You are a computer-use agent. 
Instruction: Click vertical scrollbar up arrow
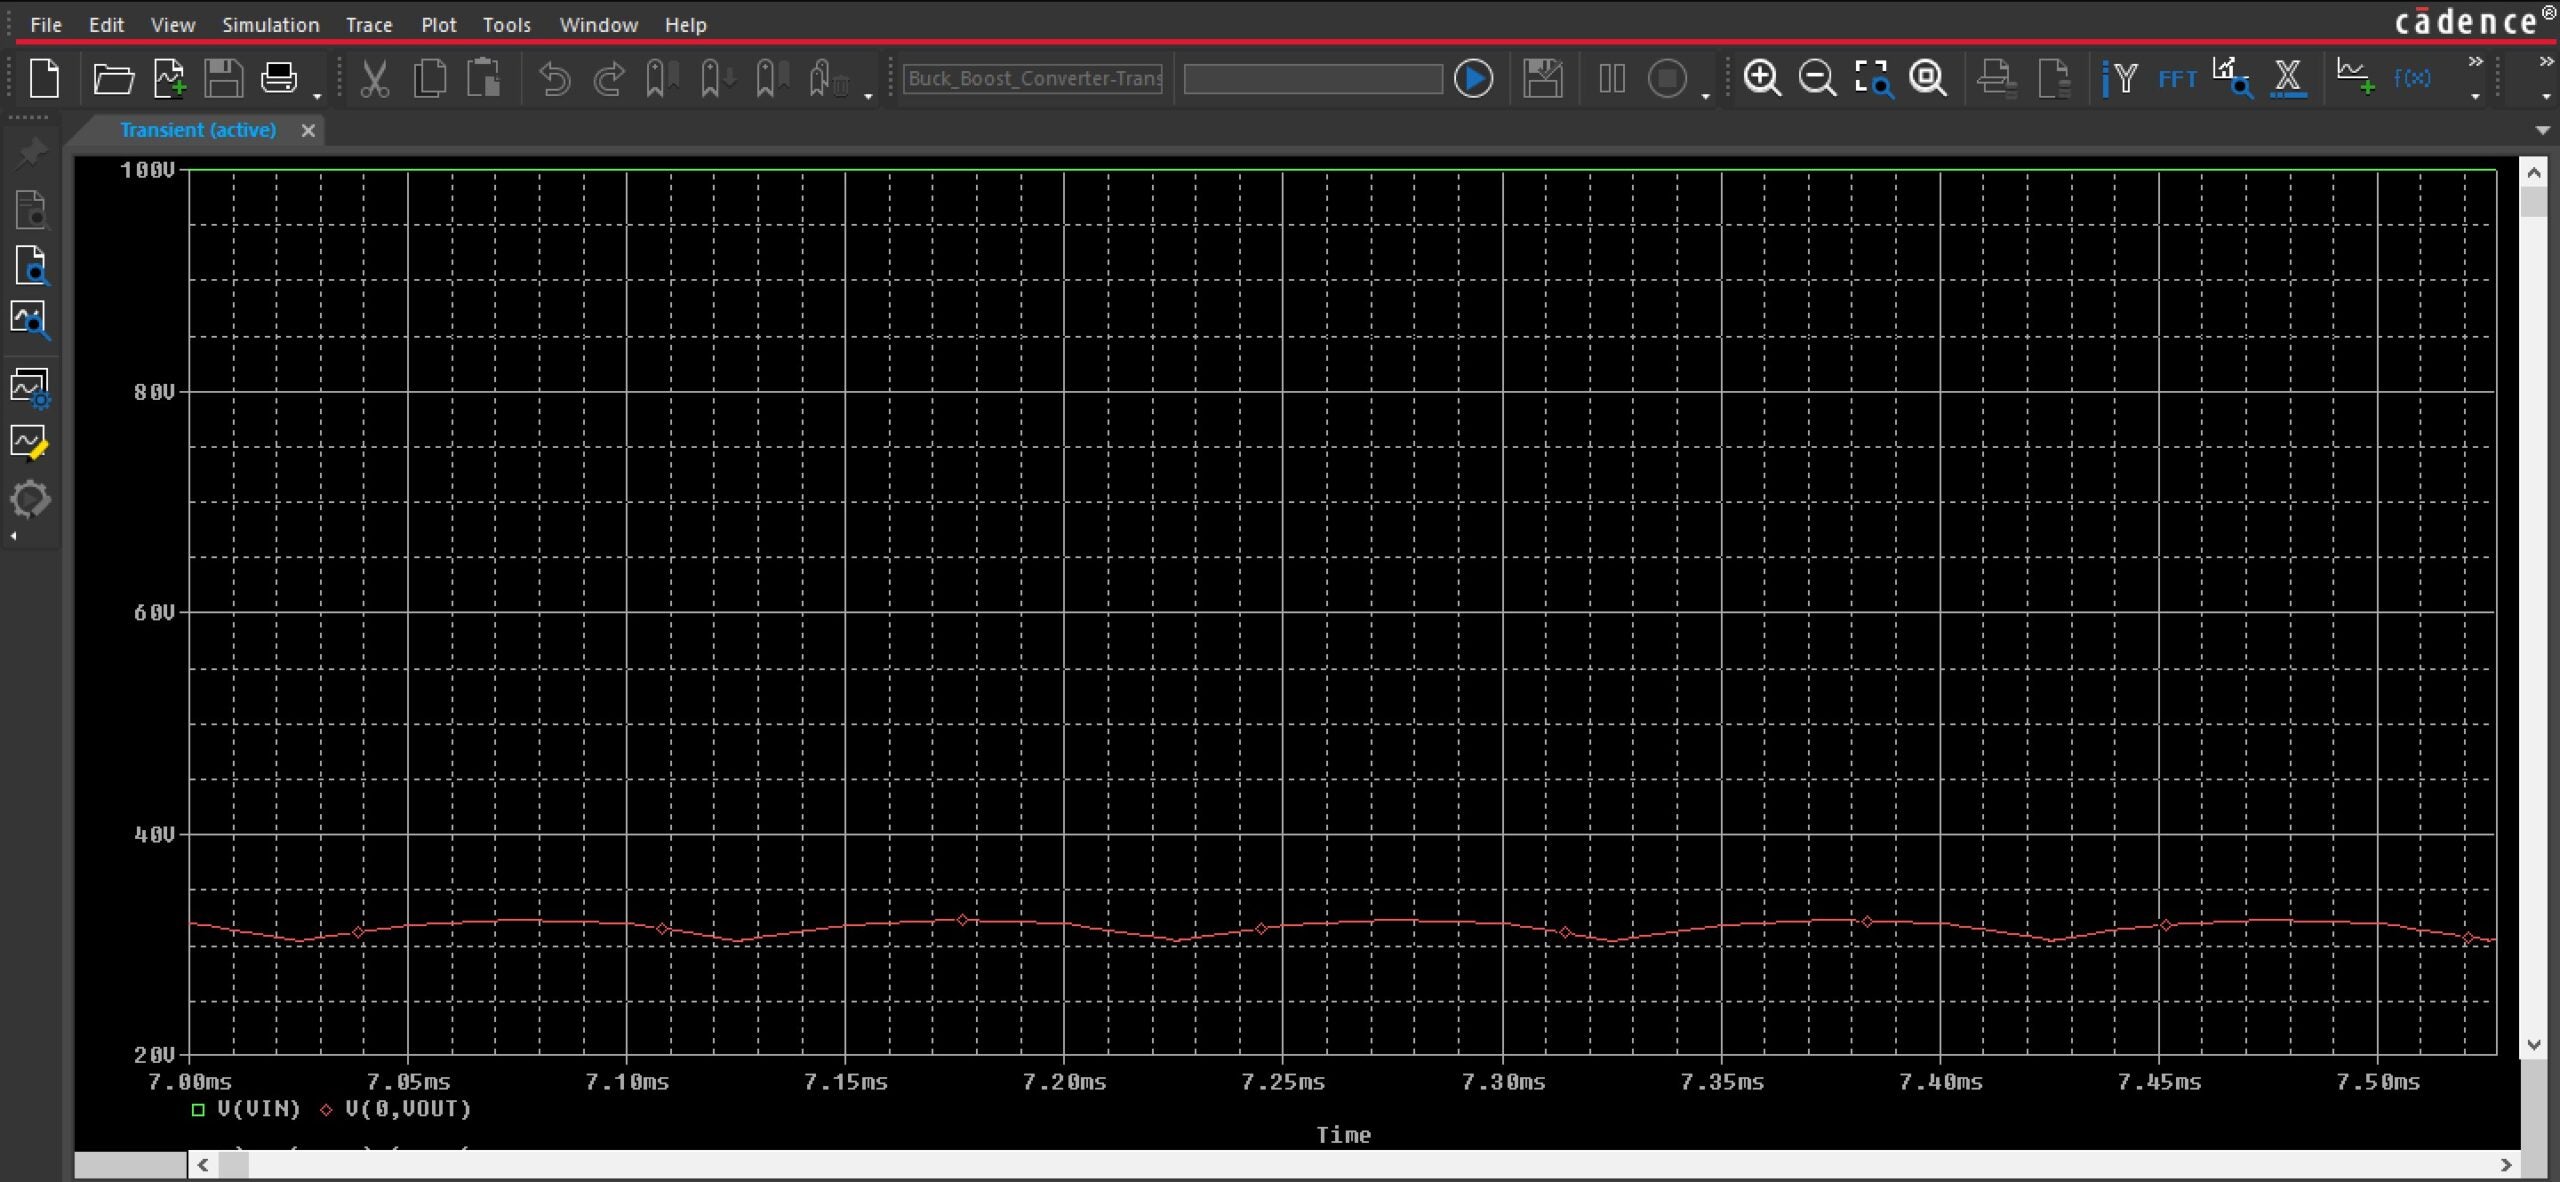(2533, 173)
